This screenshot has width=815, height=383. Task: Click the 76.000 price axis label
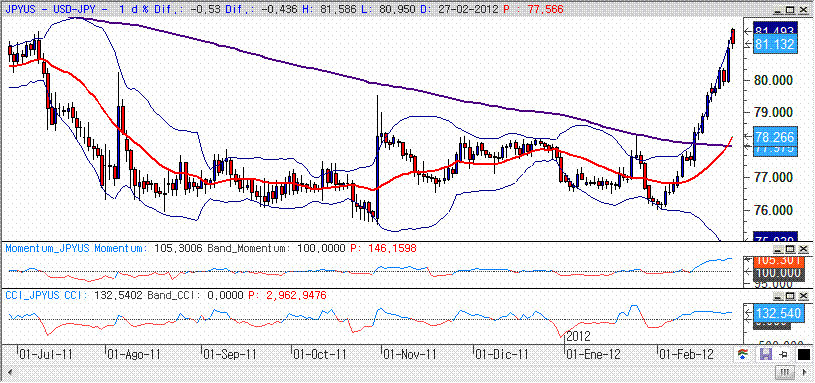(x=774, y=210)
